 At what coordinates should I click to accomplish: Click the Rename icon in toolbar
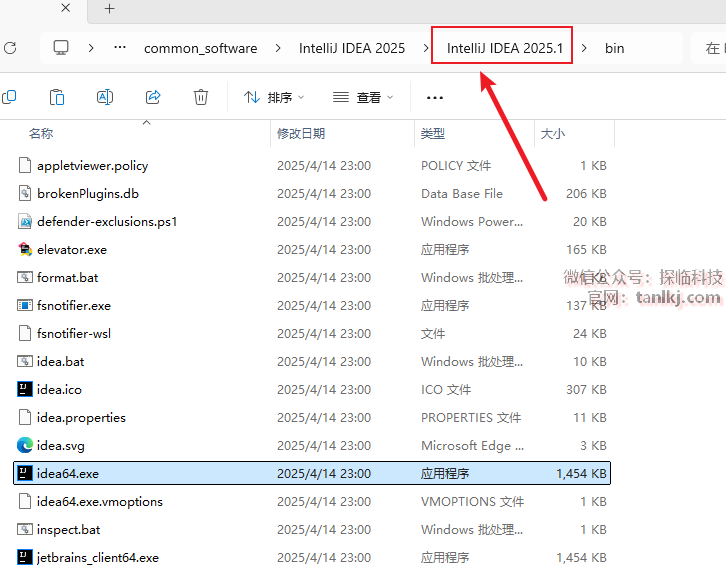point(105,97)
